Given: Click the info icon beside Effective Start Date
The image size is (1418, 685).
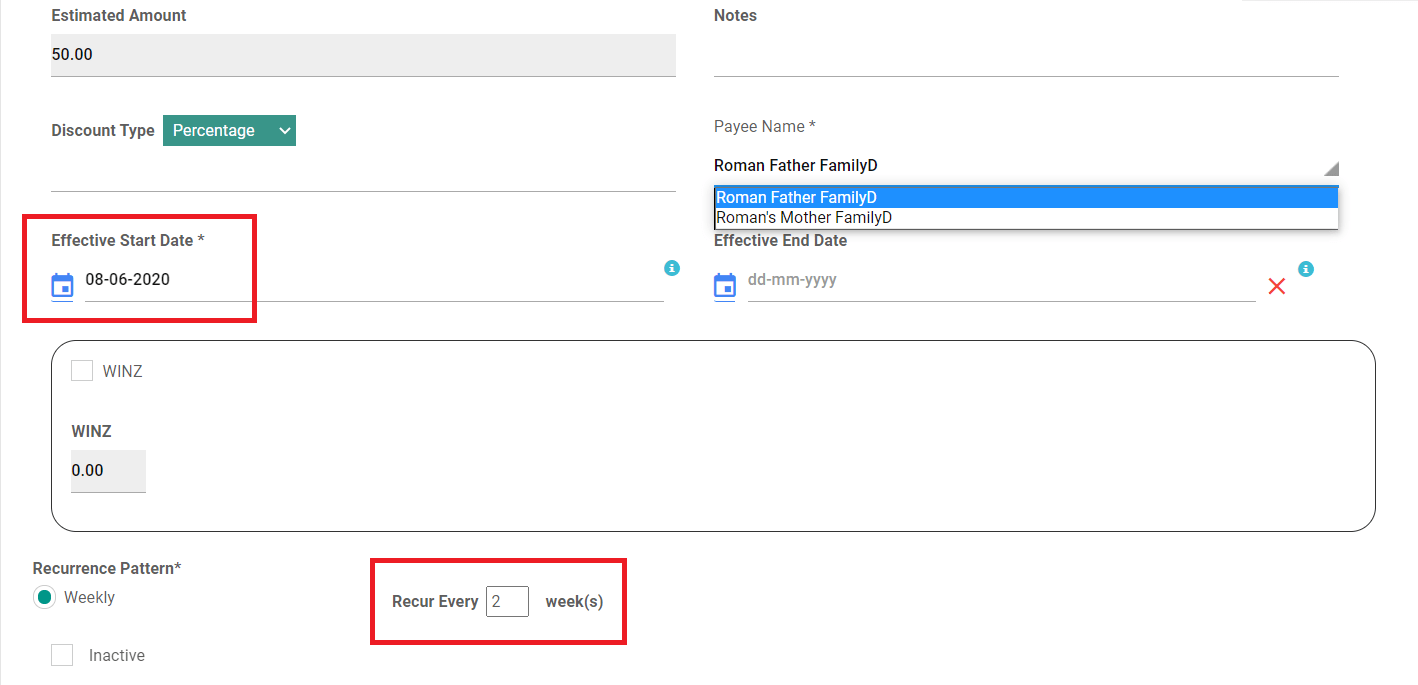Looking at the screenshot, I should (672, 268).
